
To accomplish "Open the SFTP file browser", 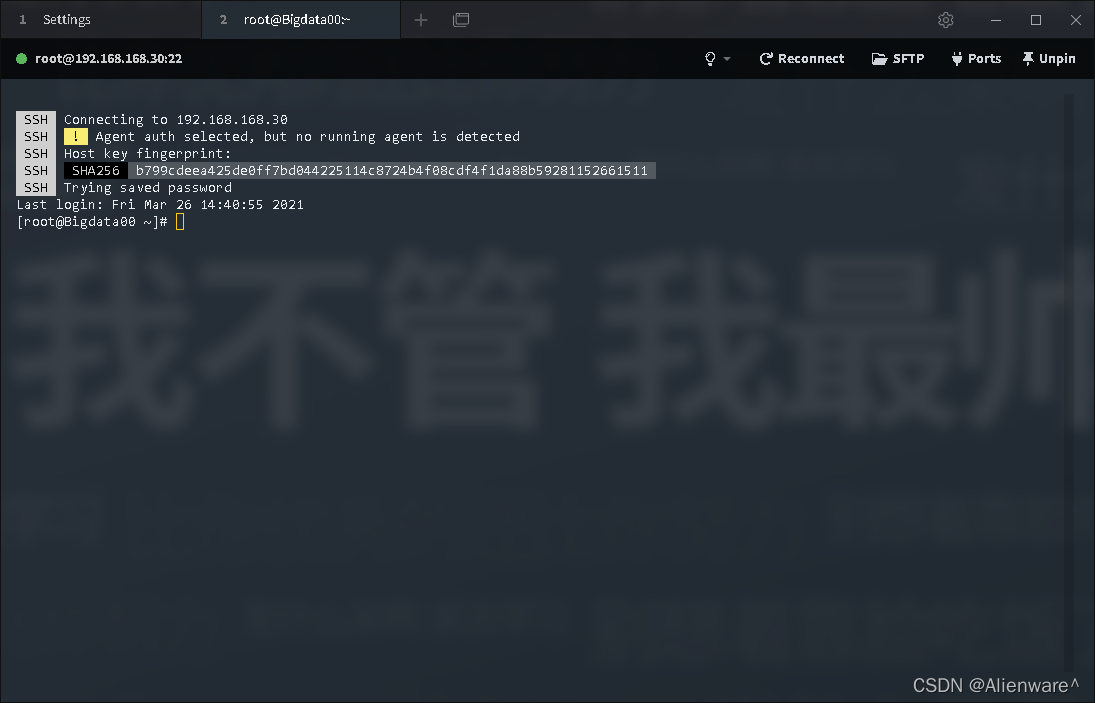I will click(897, 58).
